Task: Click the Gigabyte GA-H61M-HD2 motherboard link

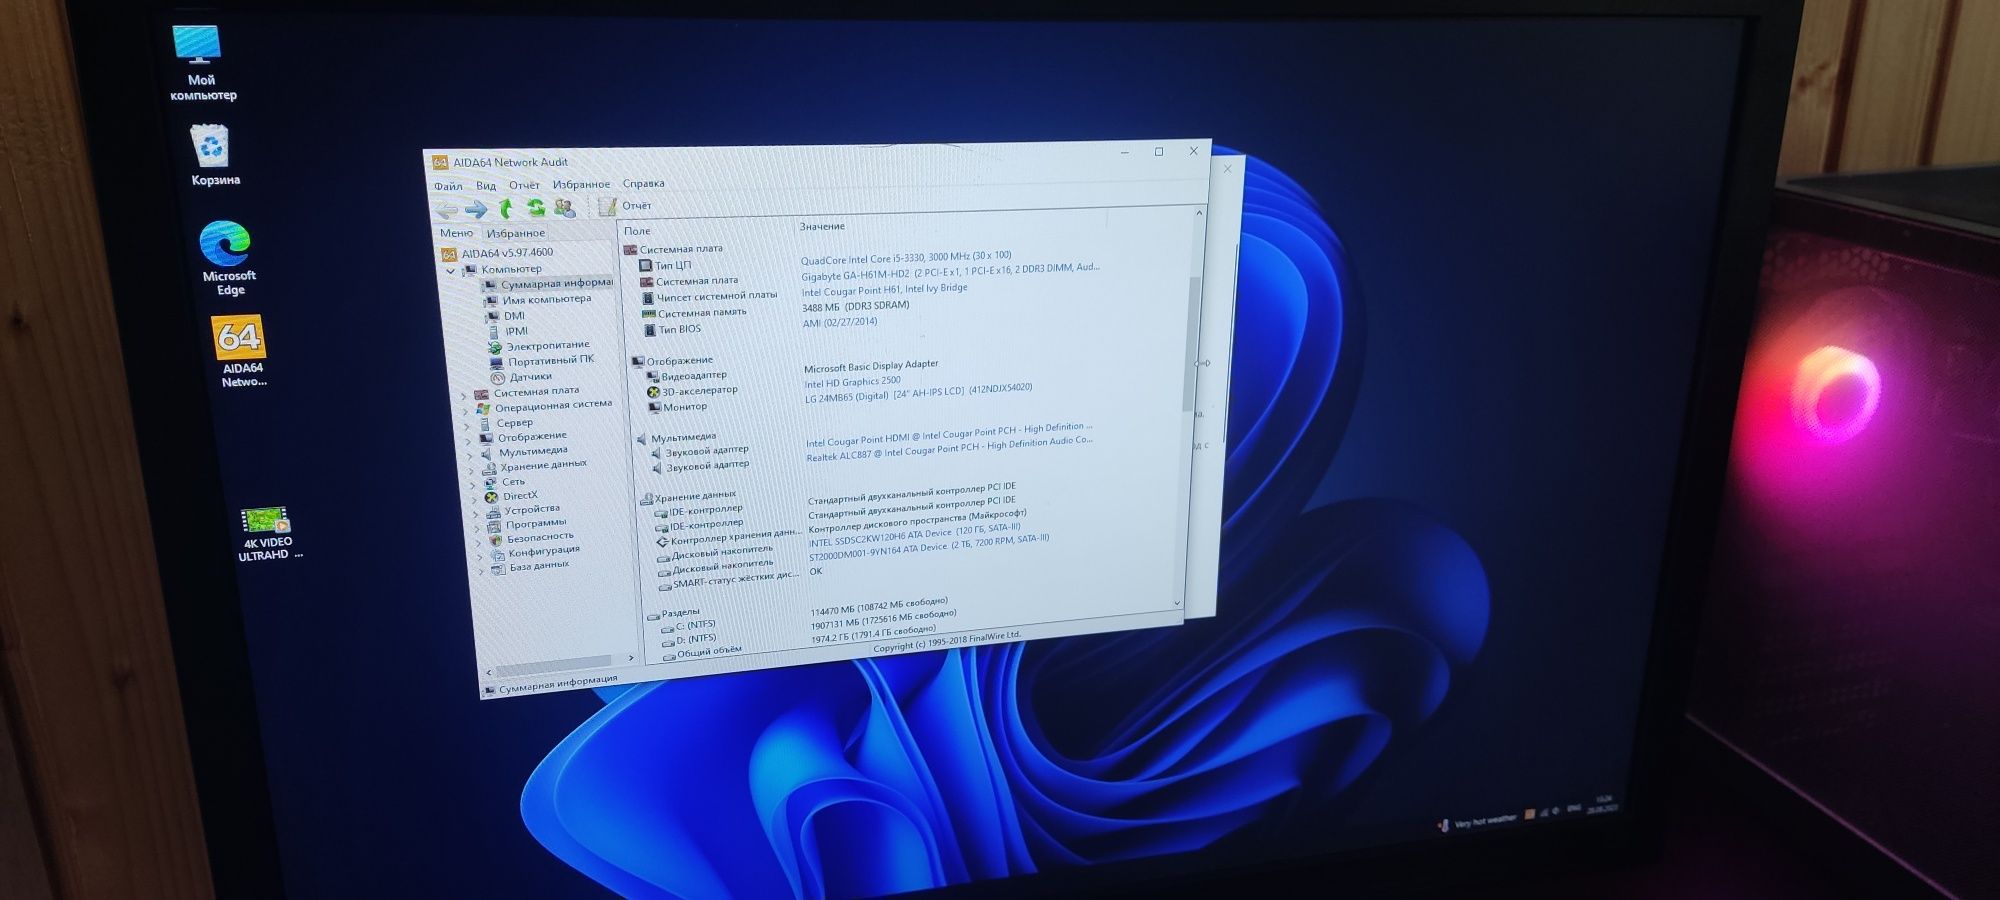Action: coord(949,271)
